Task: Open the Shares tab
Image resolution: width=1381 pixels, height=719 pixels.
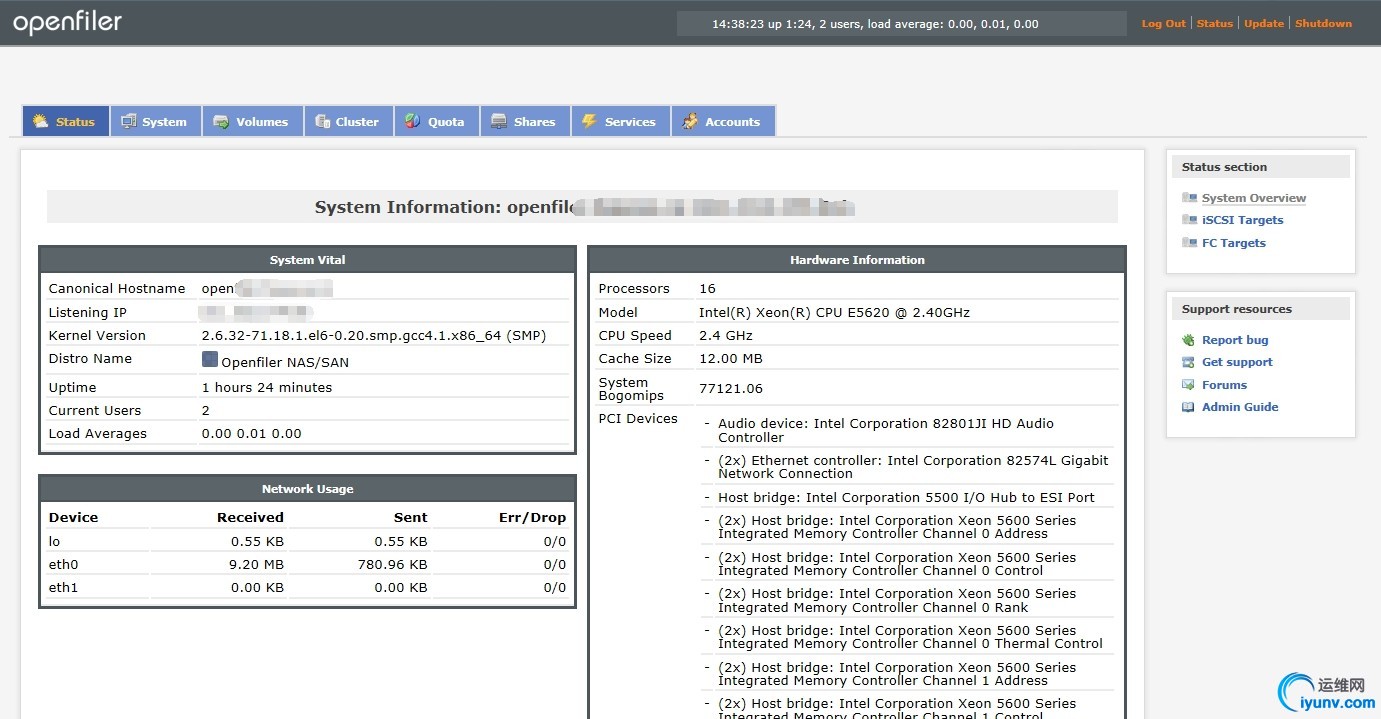Action: click(525, 122)
